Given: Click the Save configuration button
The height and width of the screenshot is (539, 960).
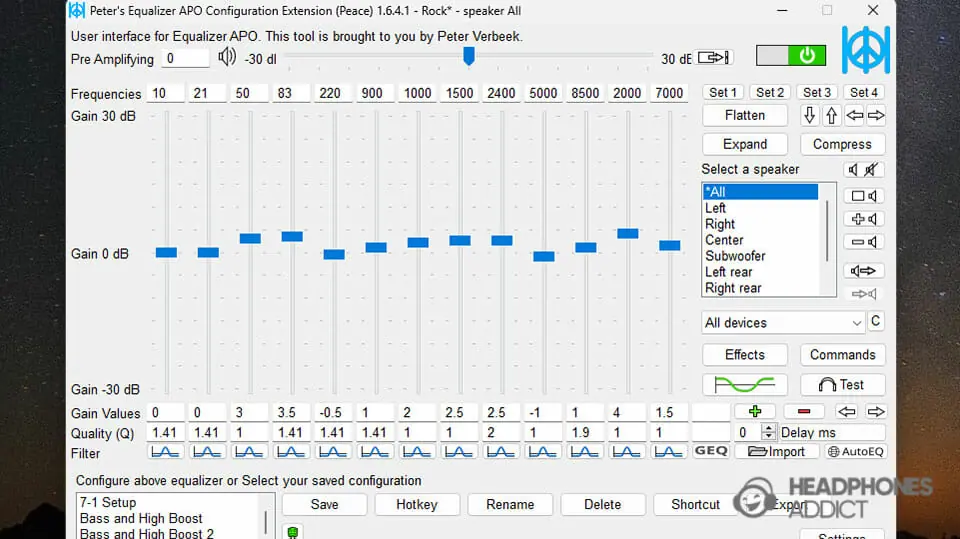Looking at the screenshot, I should coord(324,505).
